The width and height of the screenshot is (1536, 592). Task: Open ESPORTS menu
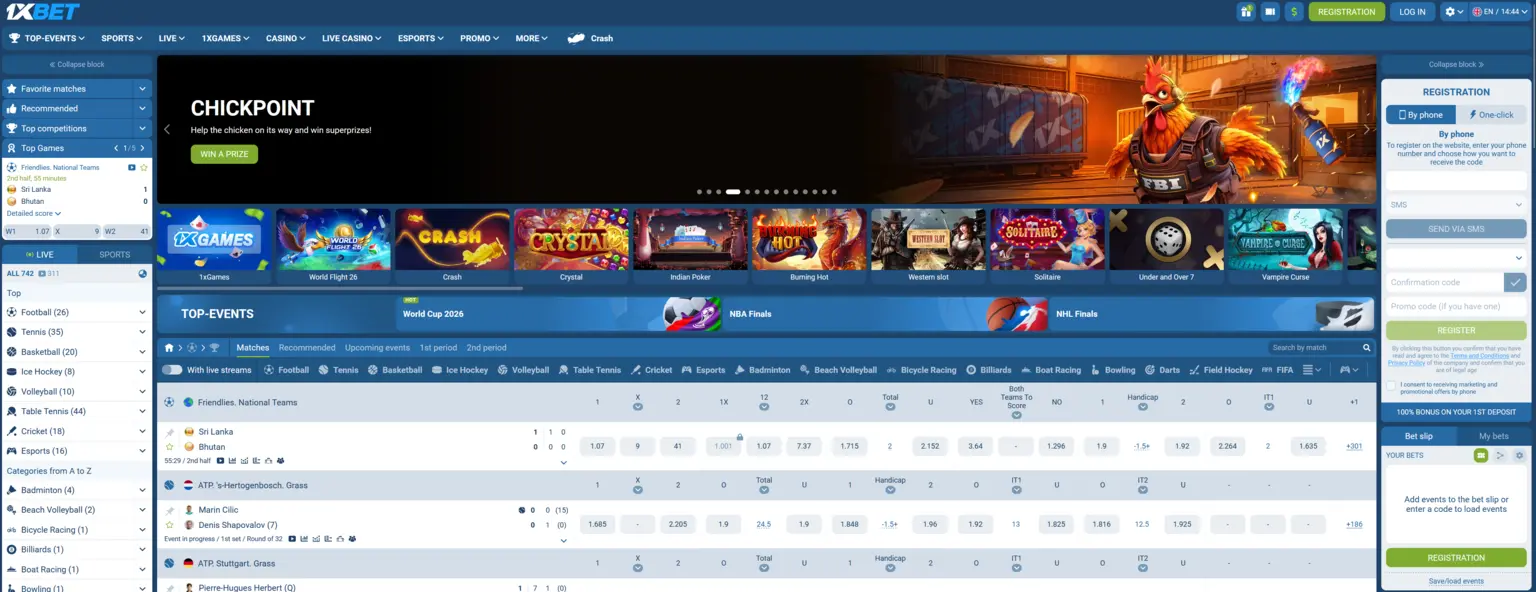click(421, 38)
